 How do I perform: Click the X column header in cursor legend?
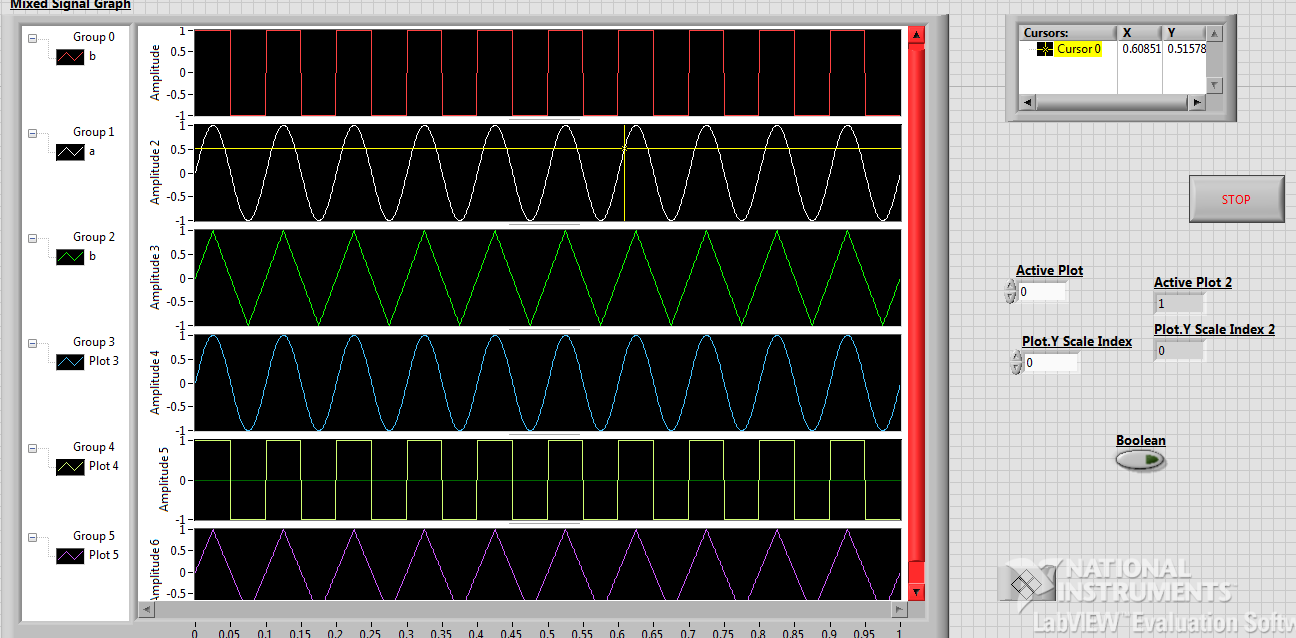[x=1140, y=33]
